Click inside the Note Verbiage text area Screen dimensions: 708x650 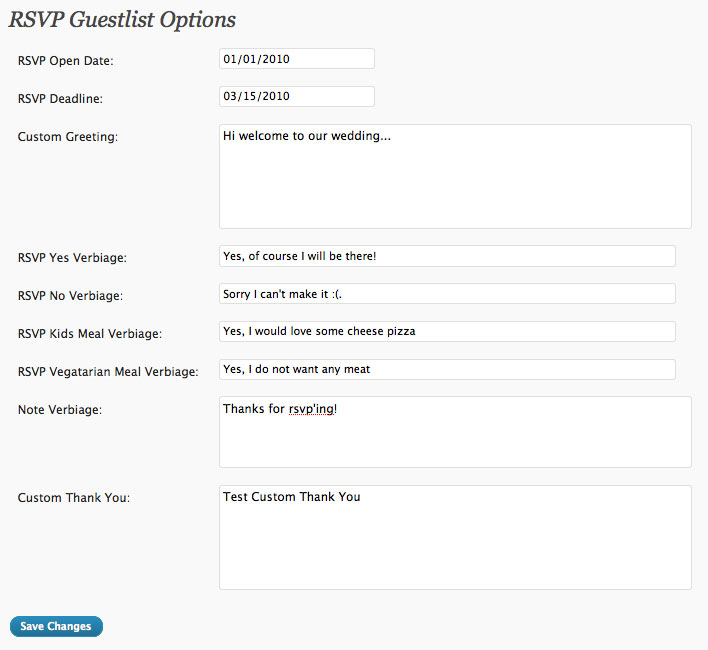(x=455, y=432)
